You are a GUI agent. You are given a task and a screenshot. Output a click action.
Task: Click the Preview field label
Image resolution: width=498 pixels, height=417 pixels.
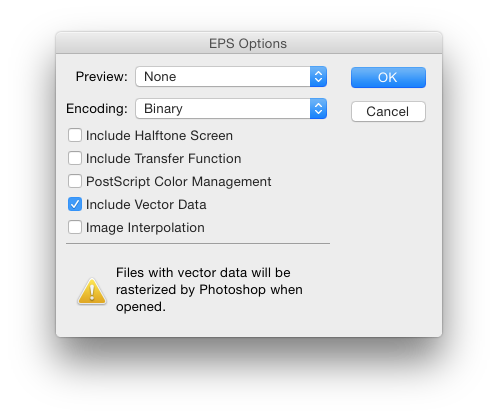click(x=102, y=77)
